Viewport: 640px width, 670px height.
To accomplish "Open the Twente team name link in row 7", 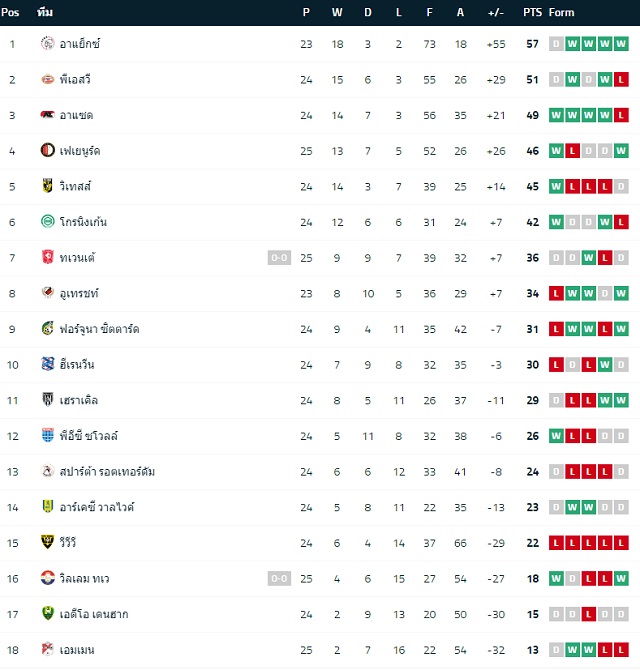I will click(x=77, y=258).
